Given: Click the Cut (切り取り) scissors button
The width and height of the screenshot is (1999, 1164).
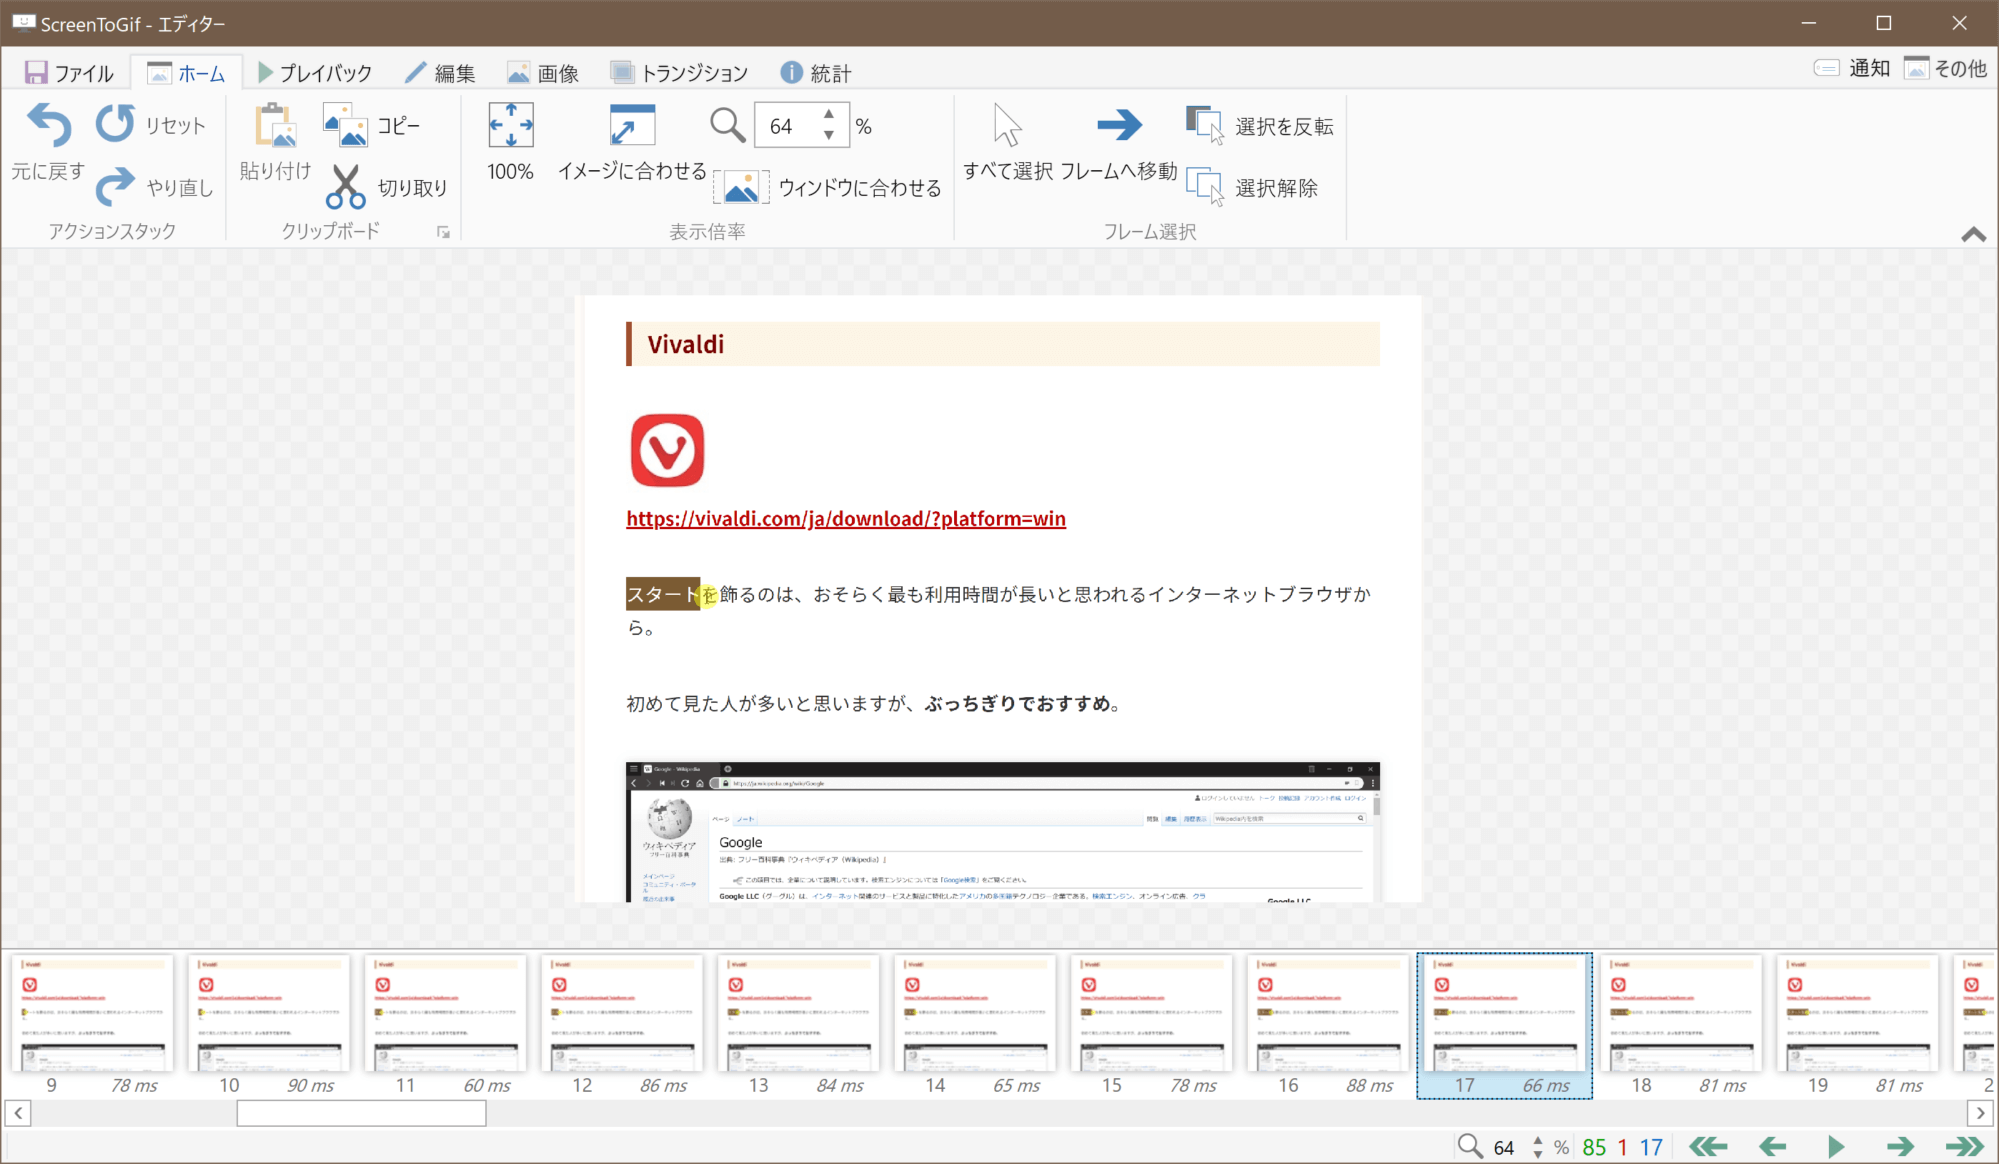Looking at the screenshot, I should click(x=387, y=187).
